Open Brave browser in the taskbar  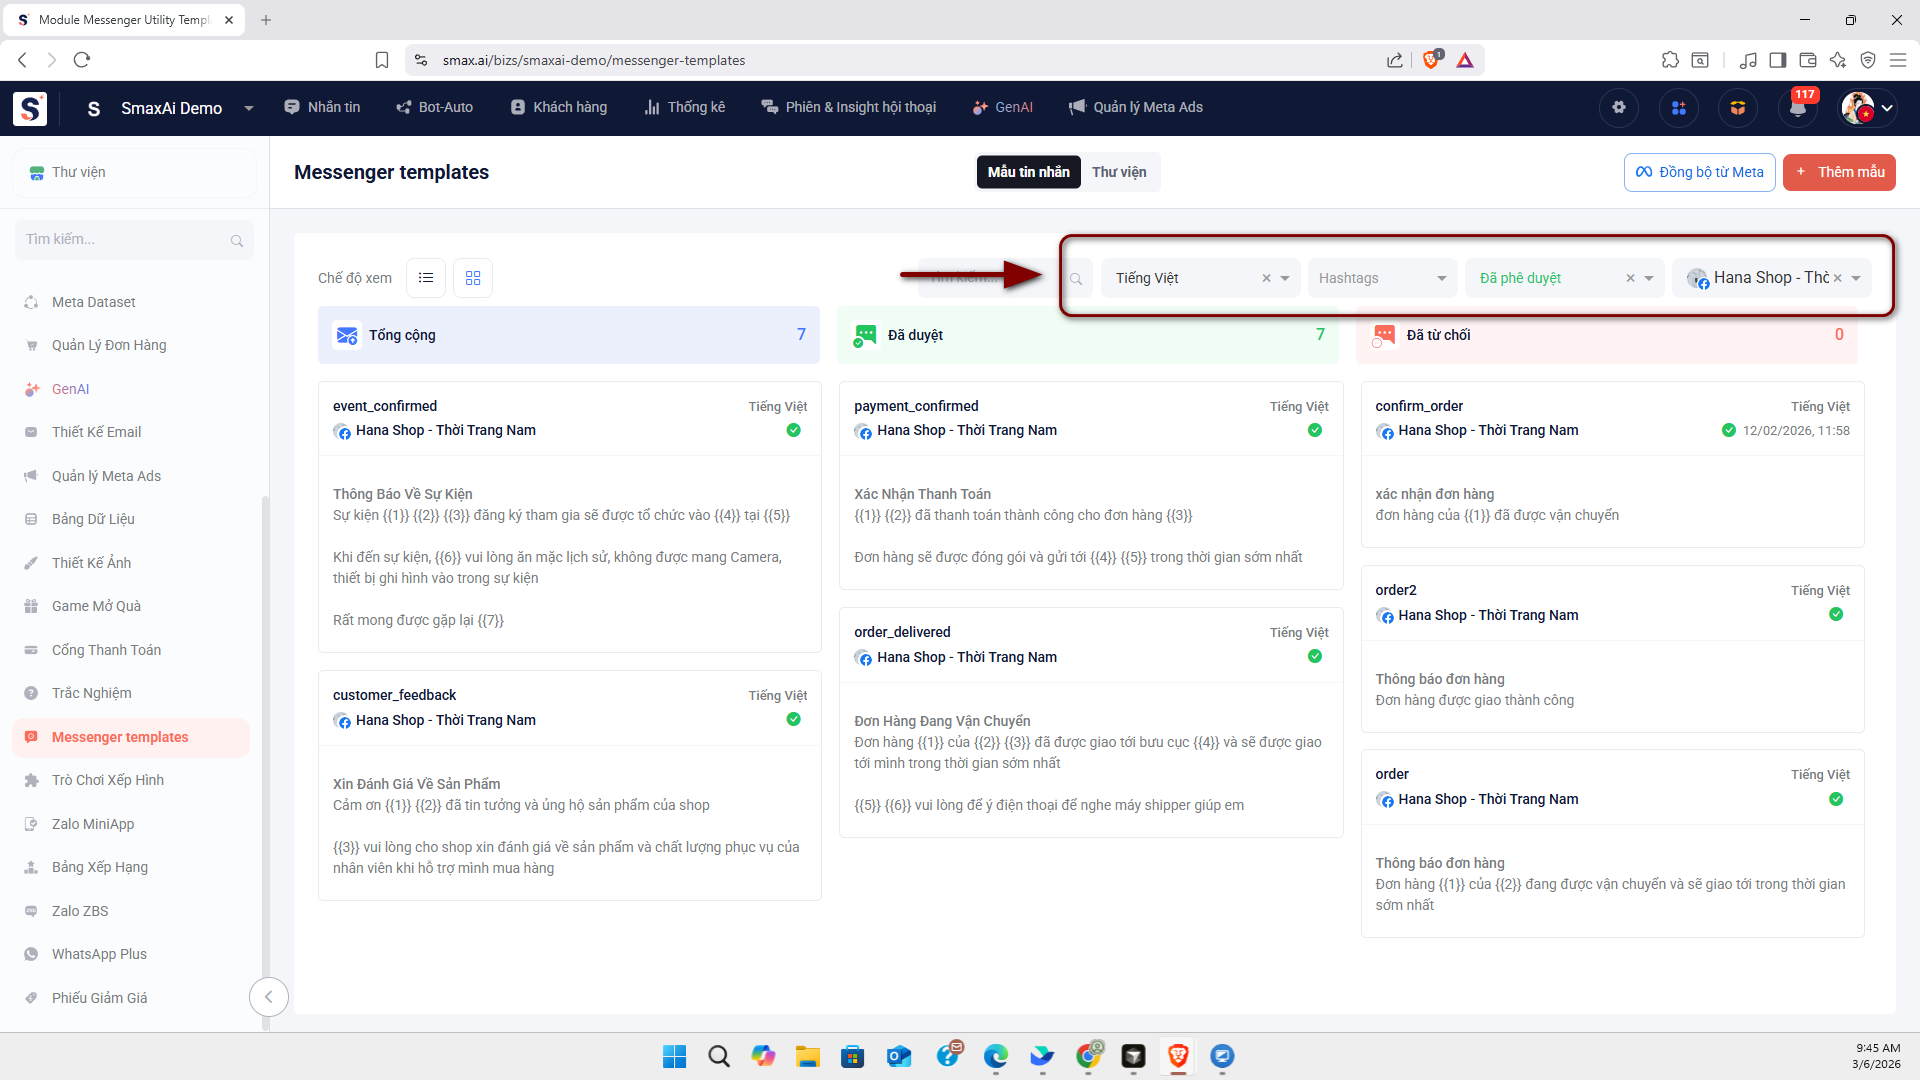tap(1178, 1056)
